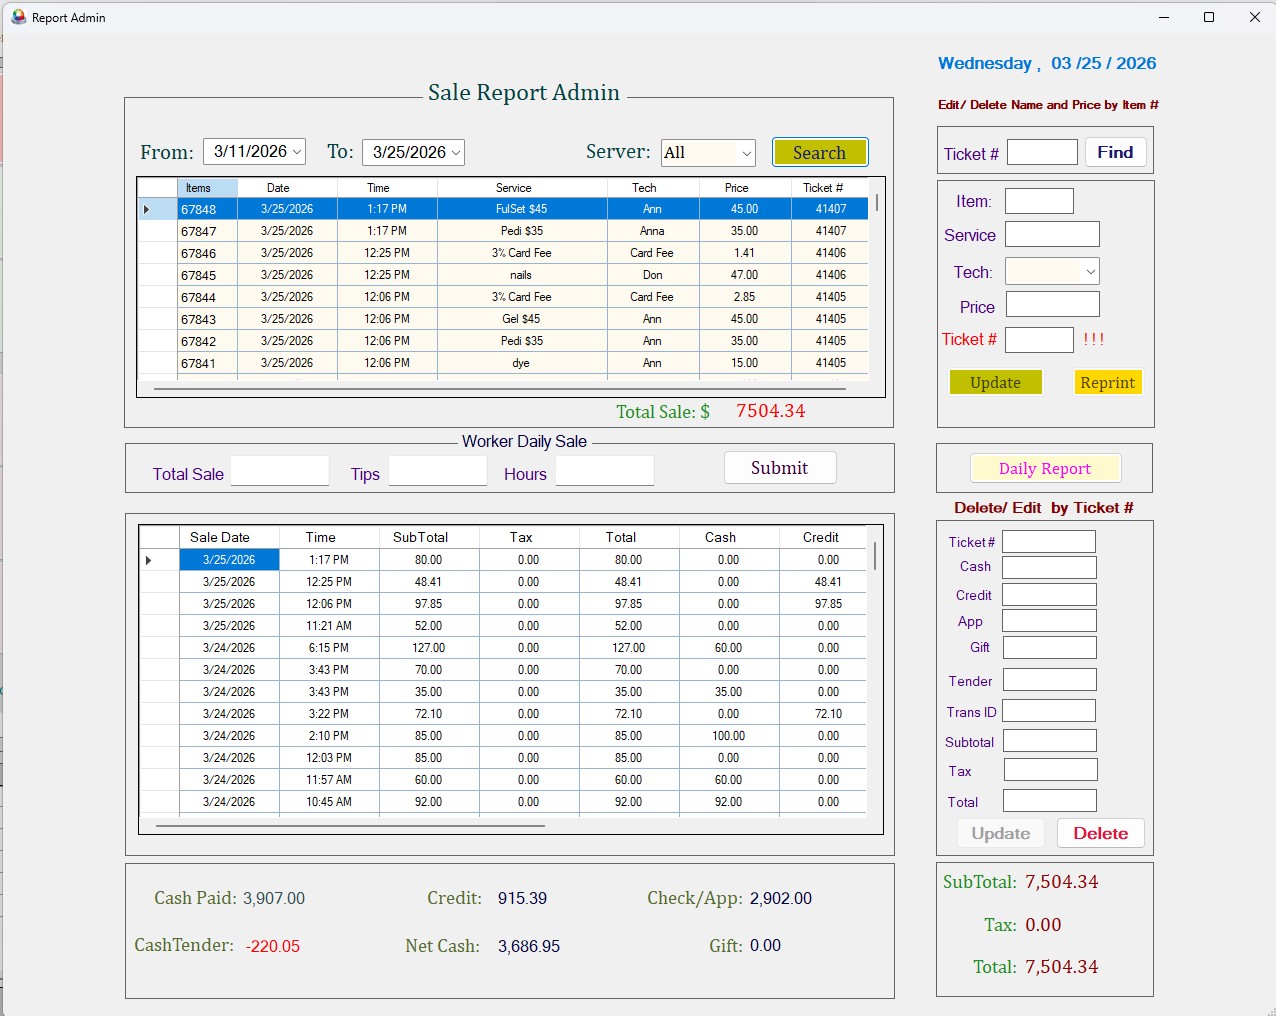Click the Tips input field
The image size is (1276, 1016).
pos(437,470)
